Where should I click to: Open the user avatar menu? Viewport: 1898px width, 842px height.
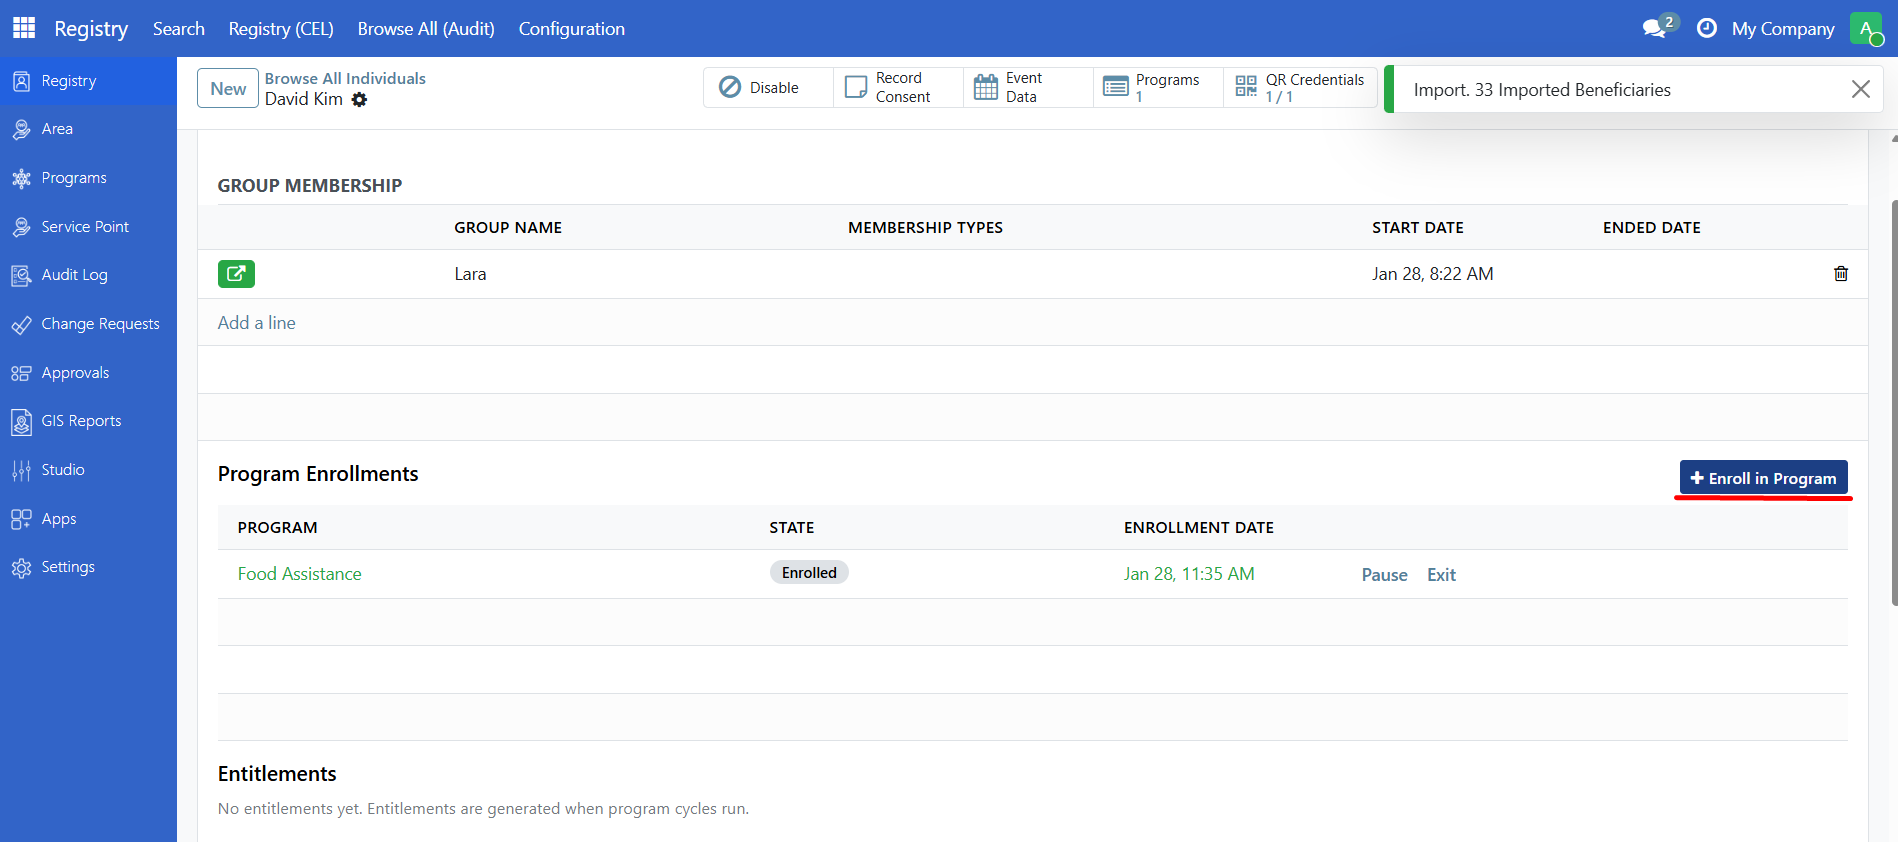(x=1866, y=29)
